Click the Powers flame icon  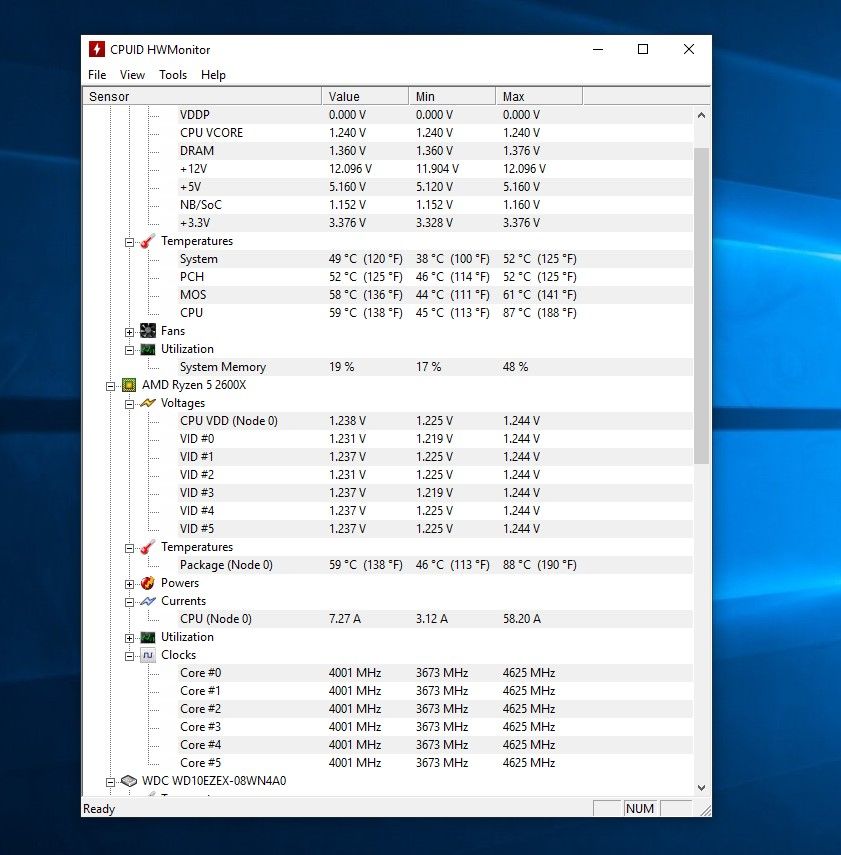(x=148, y=583)
